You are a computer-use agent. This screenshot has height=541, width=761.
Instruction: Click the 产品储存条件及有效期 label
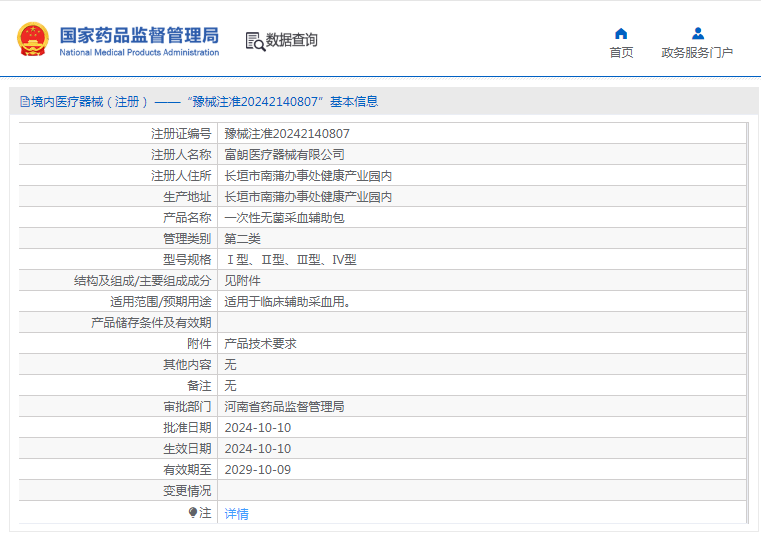[151, 323]
